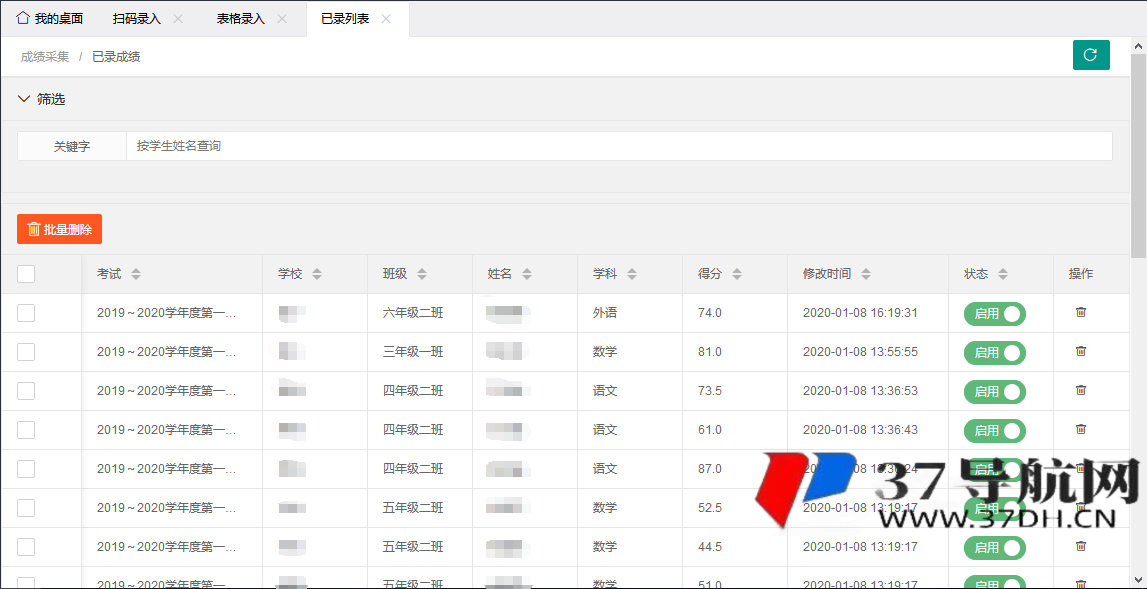Check the select-all header checkbox

click(x=26, y=274)
